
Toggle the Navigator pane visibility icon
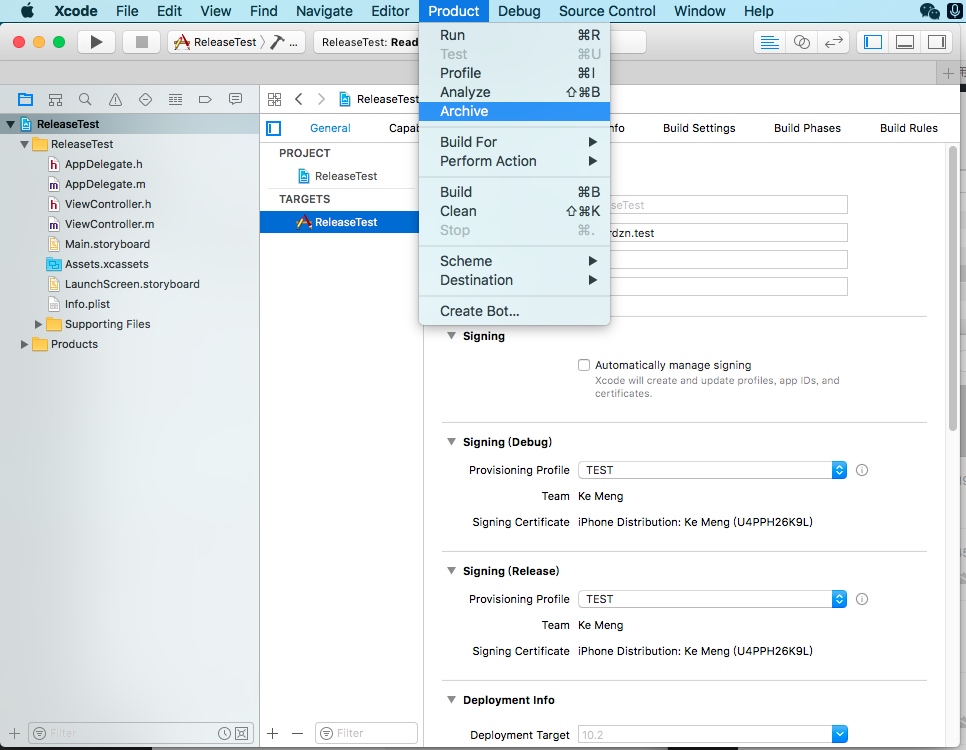873,42
